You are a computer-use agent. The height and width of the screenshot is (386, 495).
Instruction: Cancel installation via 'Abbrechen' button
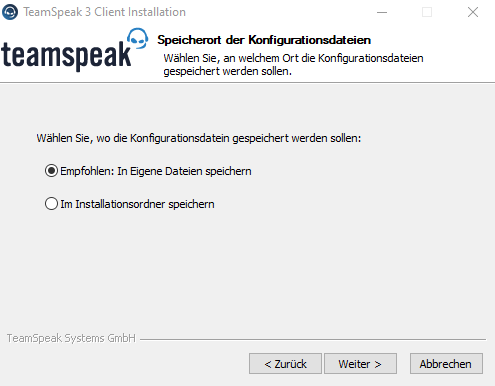[446, 364]
